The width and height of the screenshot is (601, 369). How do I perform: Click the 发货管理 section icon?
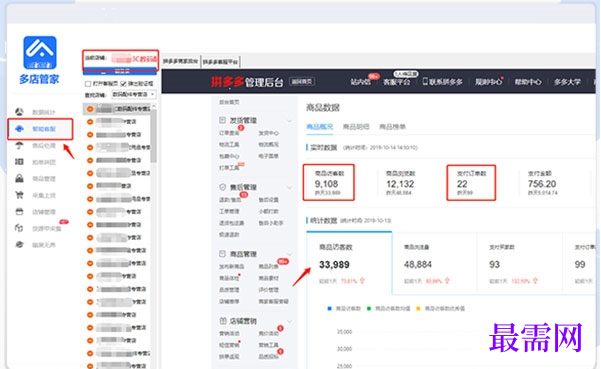[222, 120]
